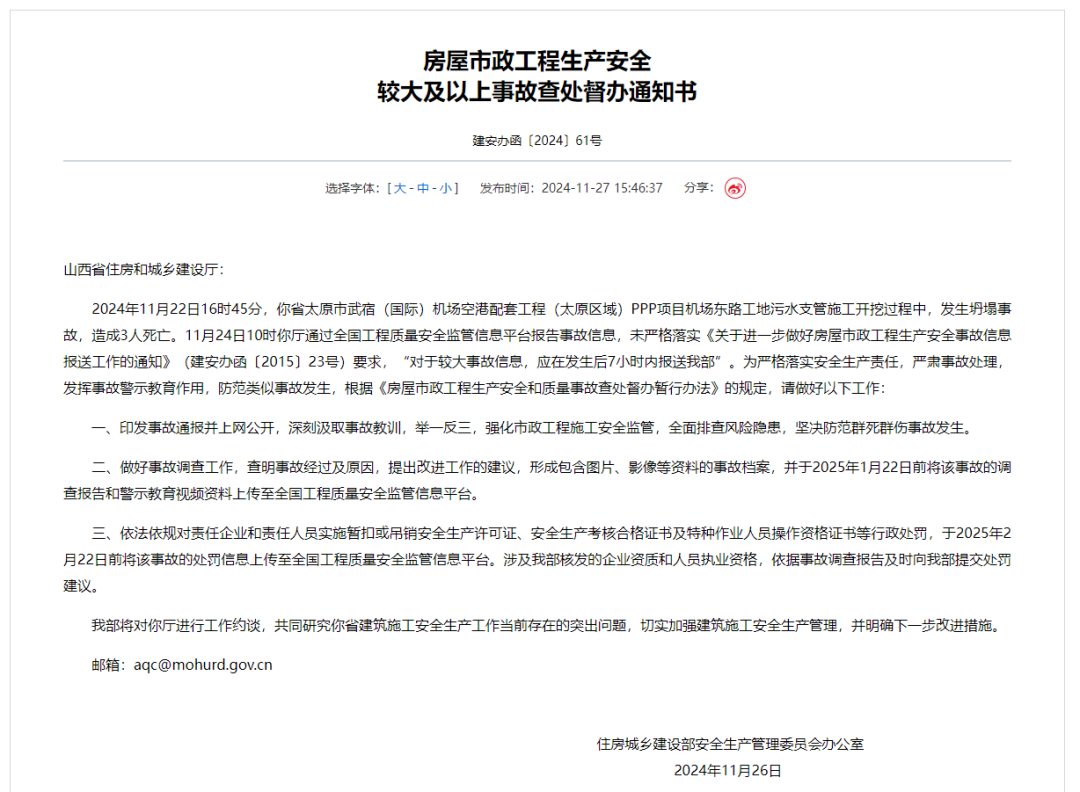This screenshot has width=1080, height=792.
Task: Select the 大 (large) font size
Action: click(399, 188)
